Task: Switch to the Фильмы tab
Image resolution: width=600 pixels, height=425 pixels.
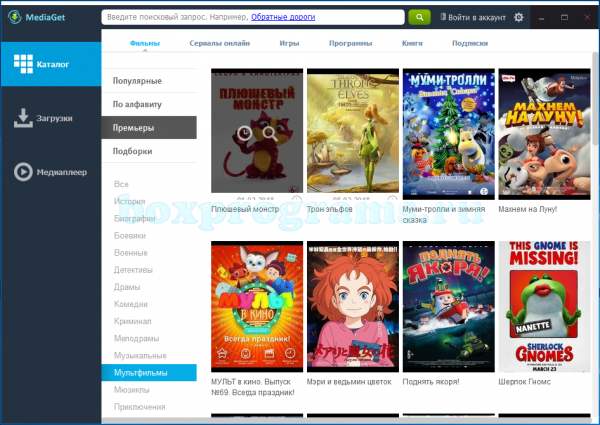Action: click(145, 43)
